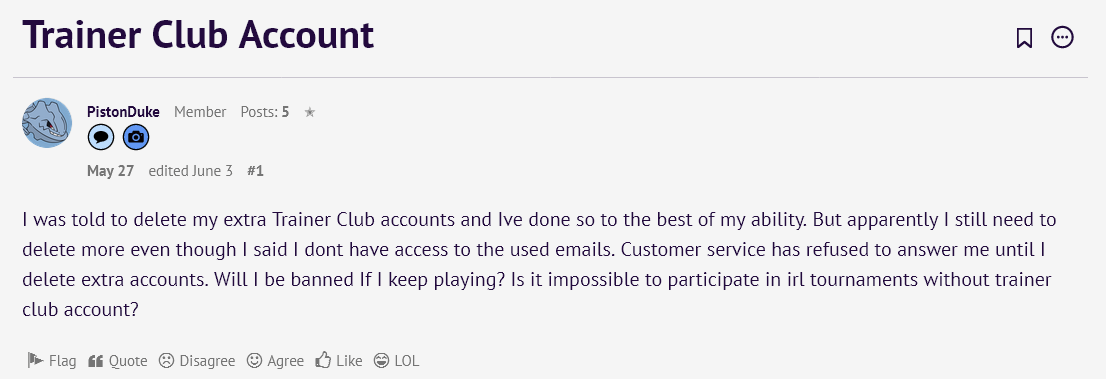This screenshot has width=1106, height=379.
Task: Click the quotation marks icon
Action: (x=96, y=361)
